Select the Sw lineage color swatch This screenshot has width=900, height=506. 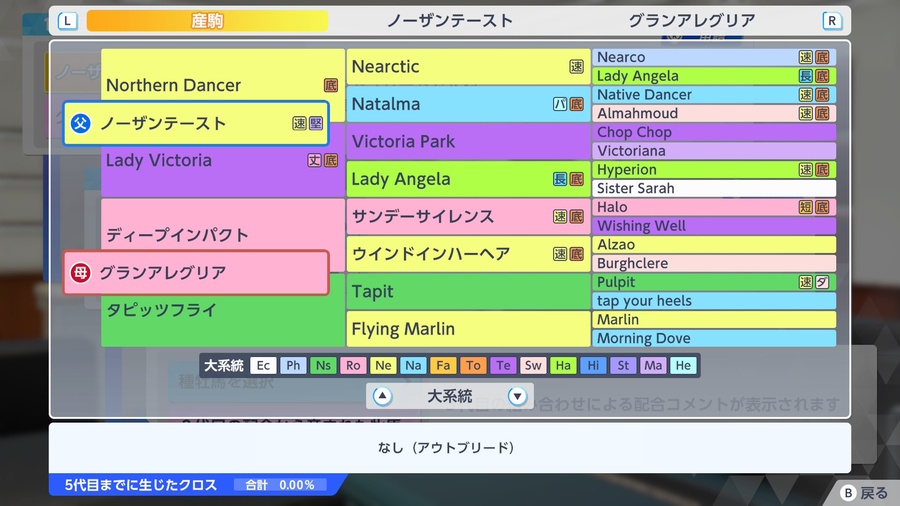tap(533, 365)
